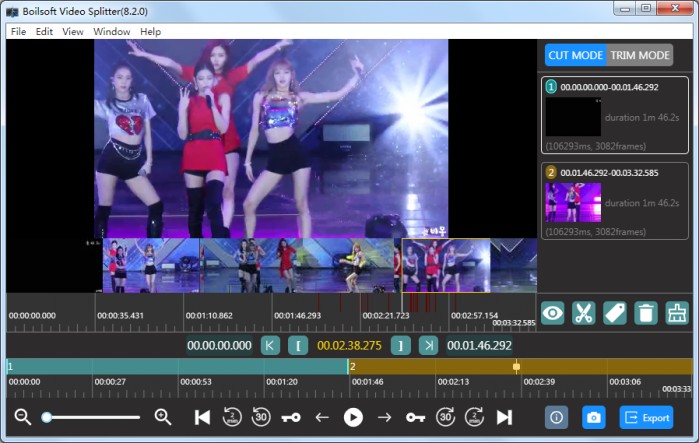Click the main video preview area
Screen dimensions: 699x443
tap(271, 139)
